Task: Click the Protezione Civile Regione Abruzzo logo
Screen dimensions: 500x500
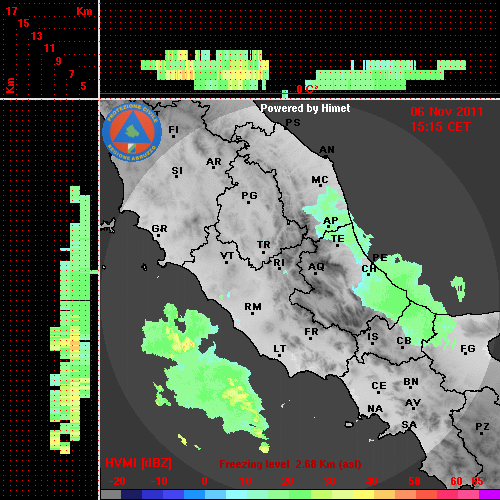Action: coord(132,132)
